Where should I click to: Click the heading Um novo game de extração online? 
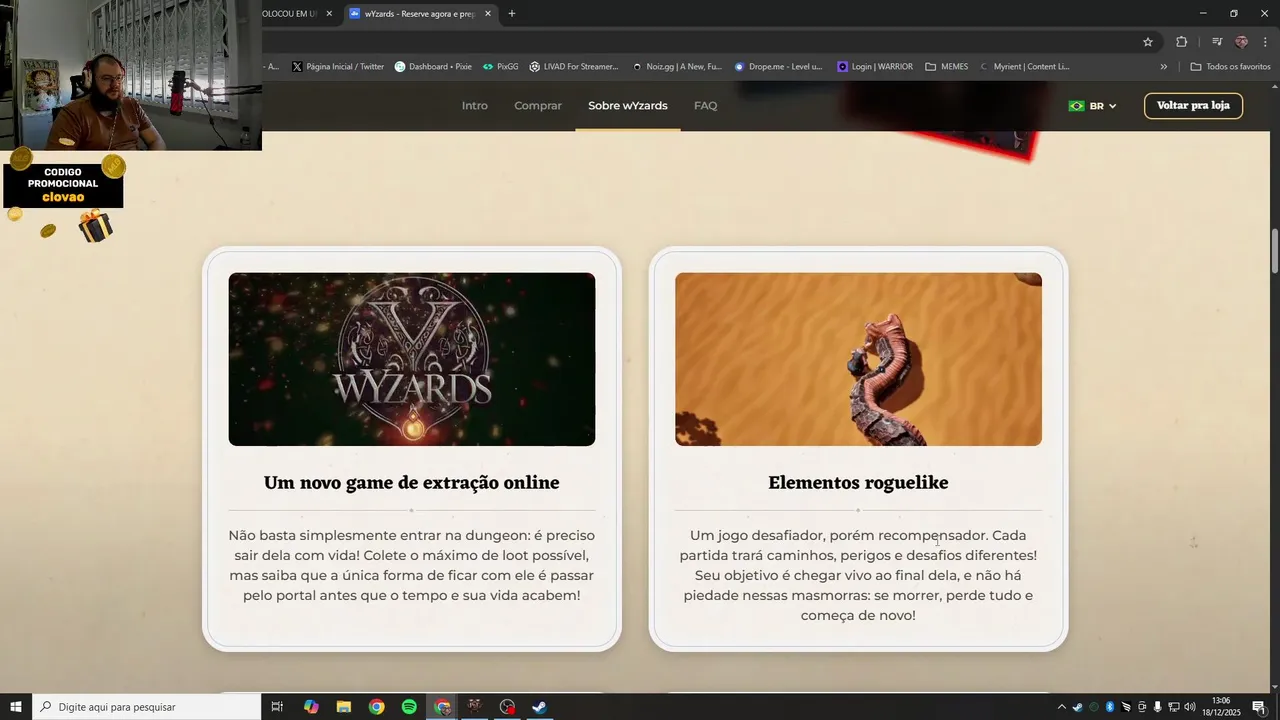click(x=411, y=483)
